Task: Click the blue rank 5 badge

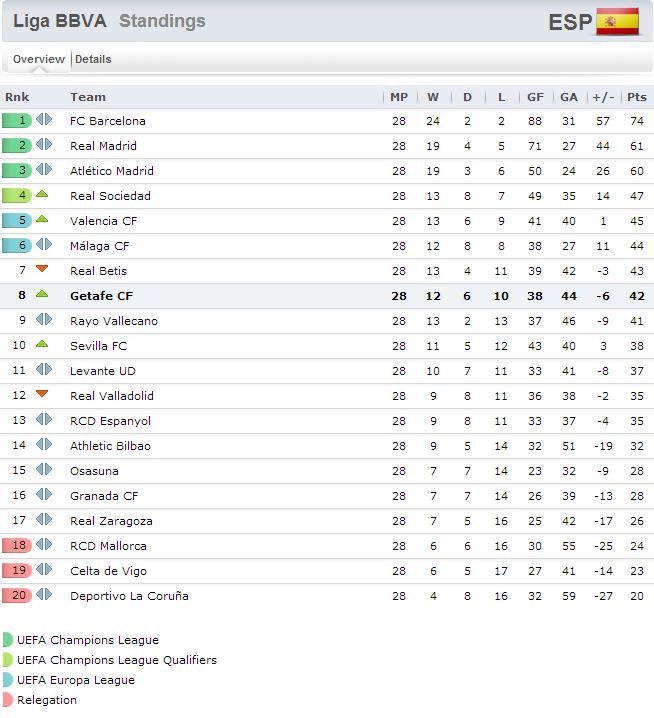Action: (17, 221)
